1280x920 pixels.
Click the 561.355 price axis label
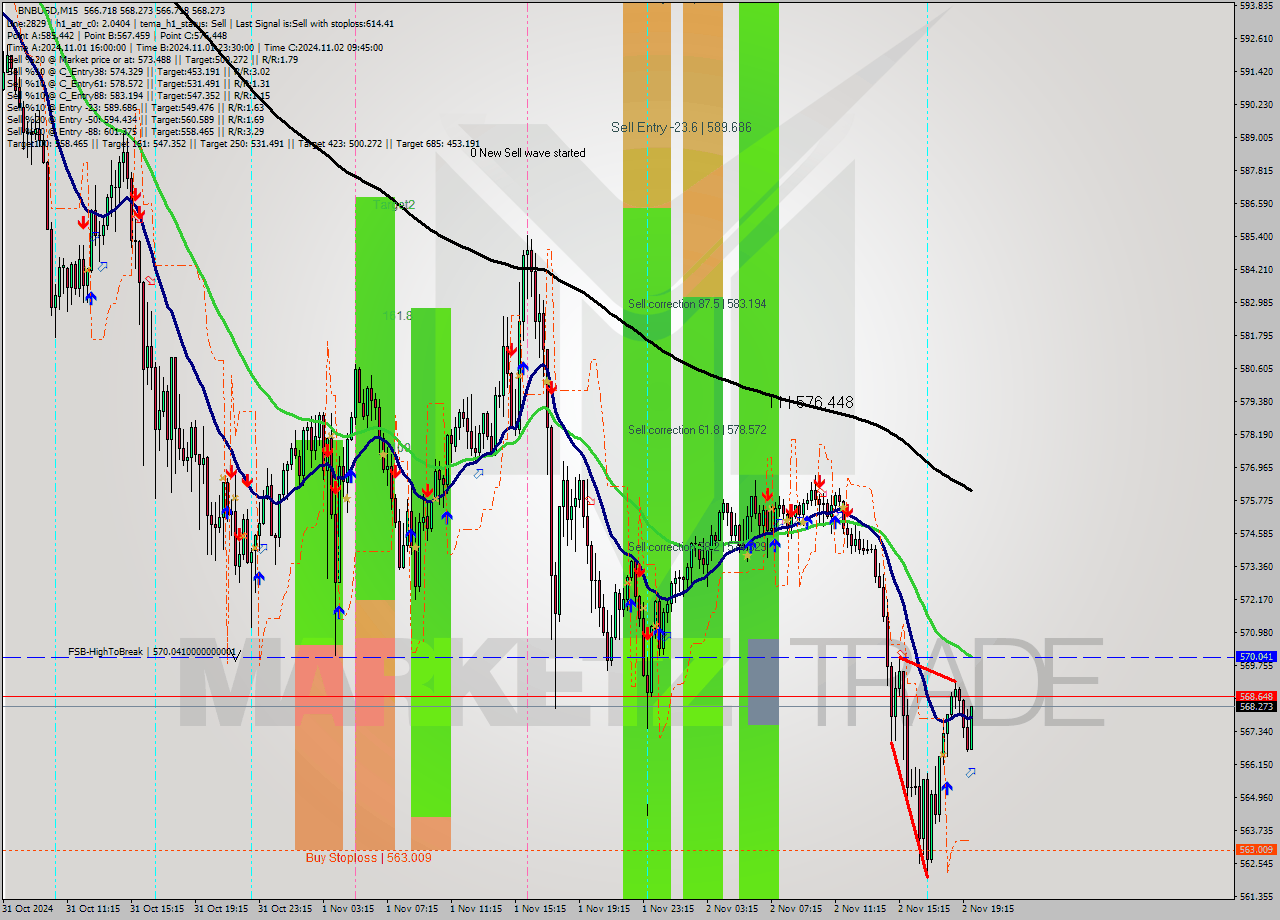click(x=1256, y=896)
